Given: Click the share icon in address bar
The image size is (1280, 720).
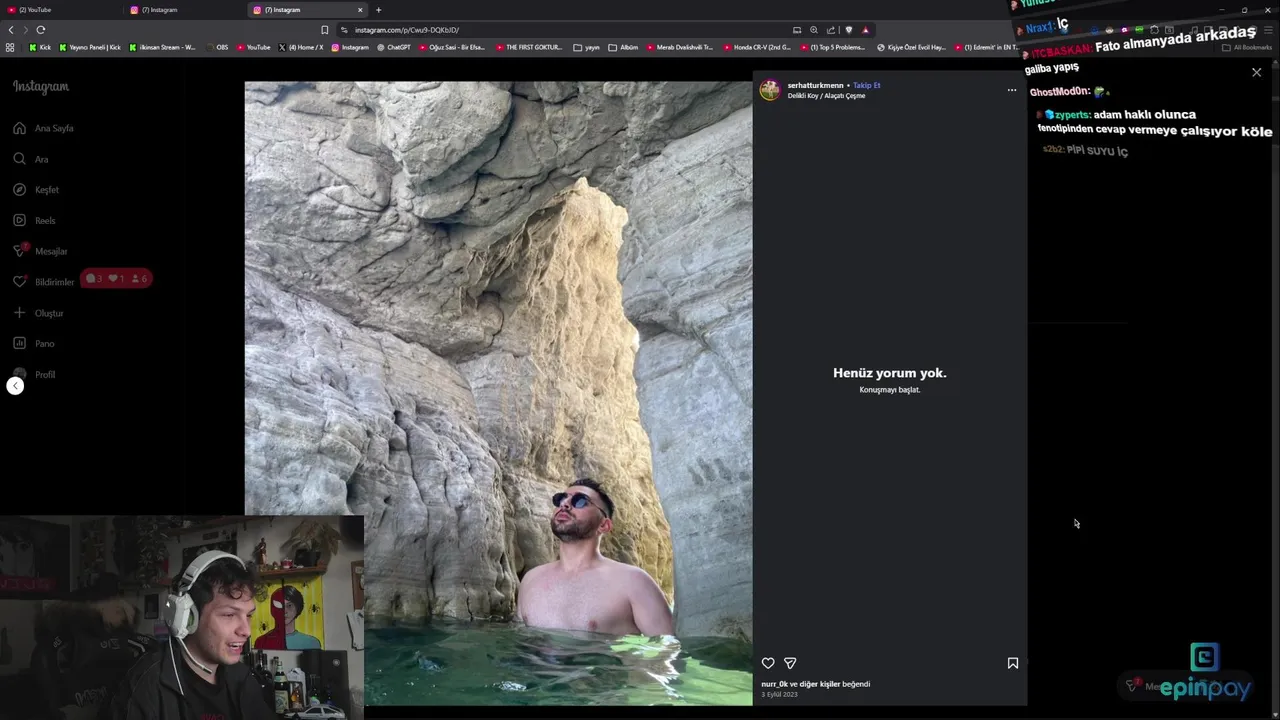Looking at the screenshot, I should click(831, 30).
